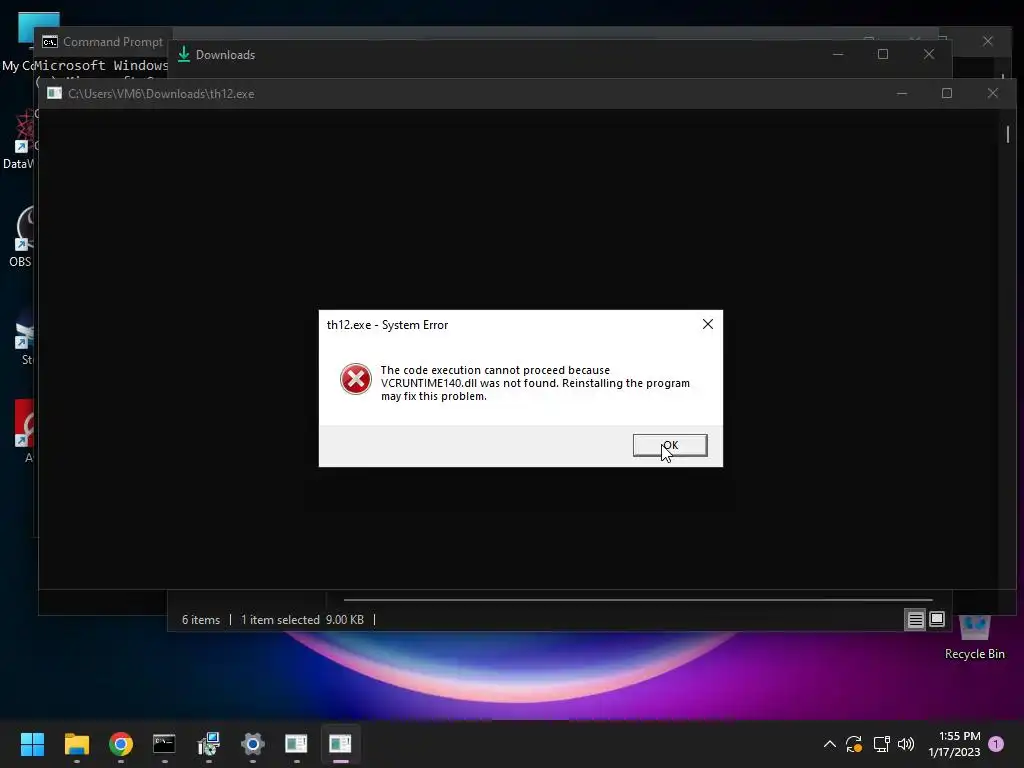Click the red error icon in dialog
The height and width of the screenshot is (768, 1024).
(x=356, y=379)
